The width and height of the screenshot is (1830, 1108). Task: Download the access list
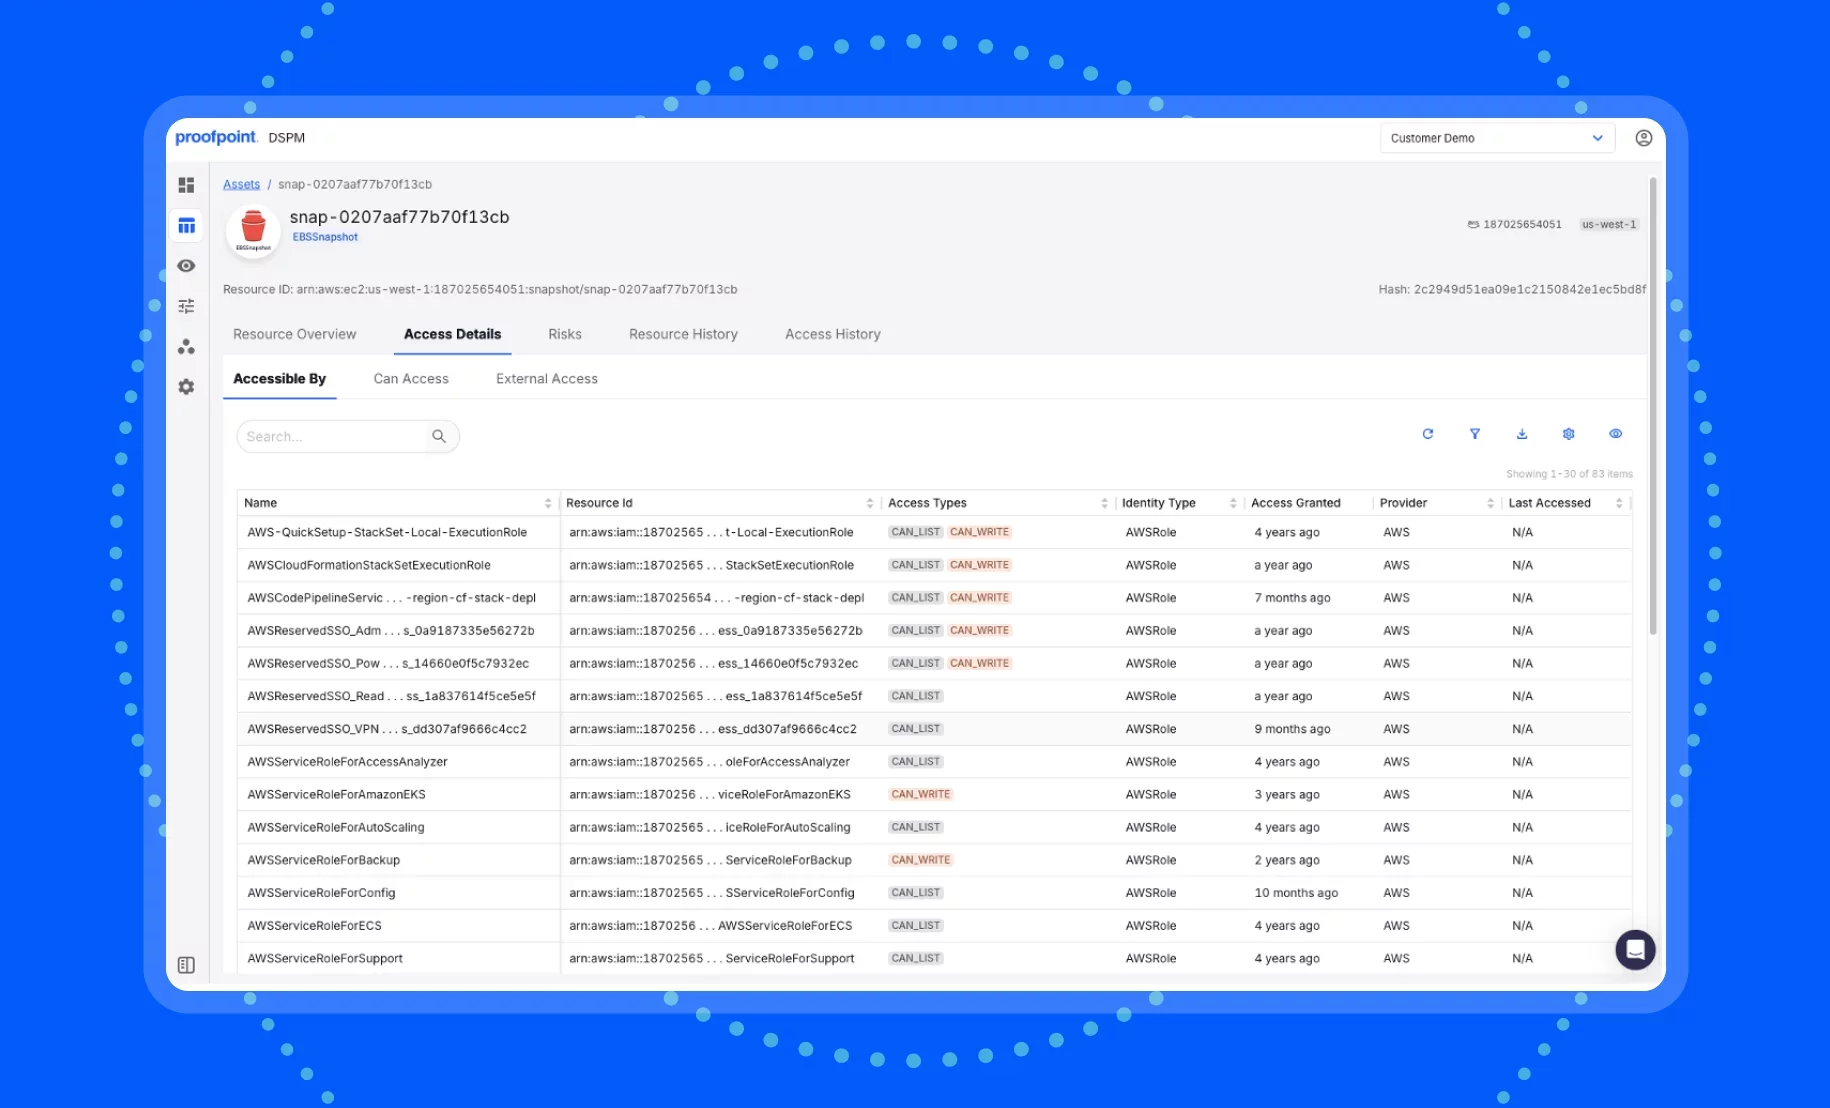(1521, 434)
